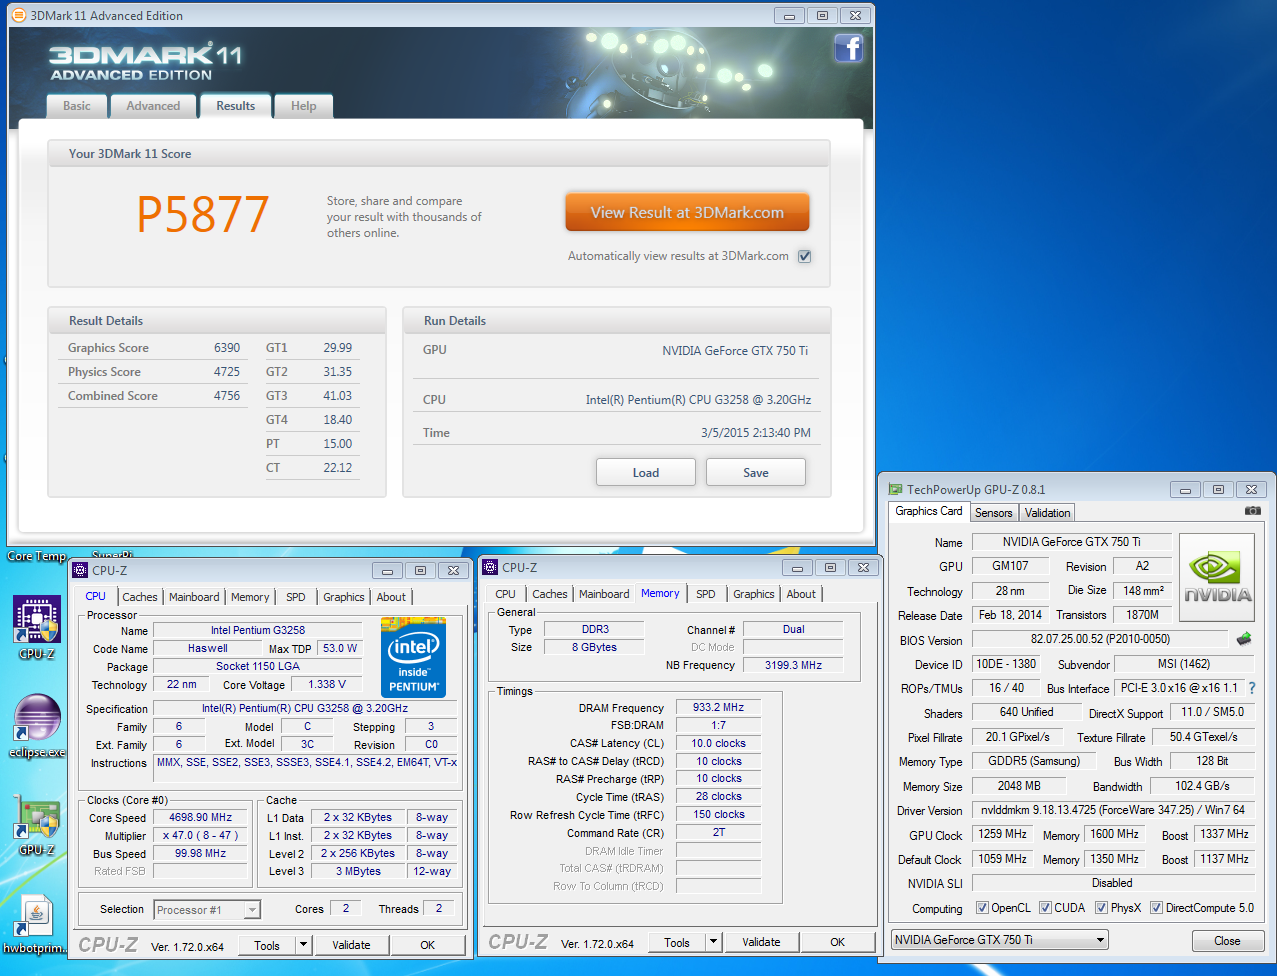Open the Processor #1 selection dropdown
The height and width of the screenshot is (976, 1277).
coord(207,909)
